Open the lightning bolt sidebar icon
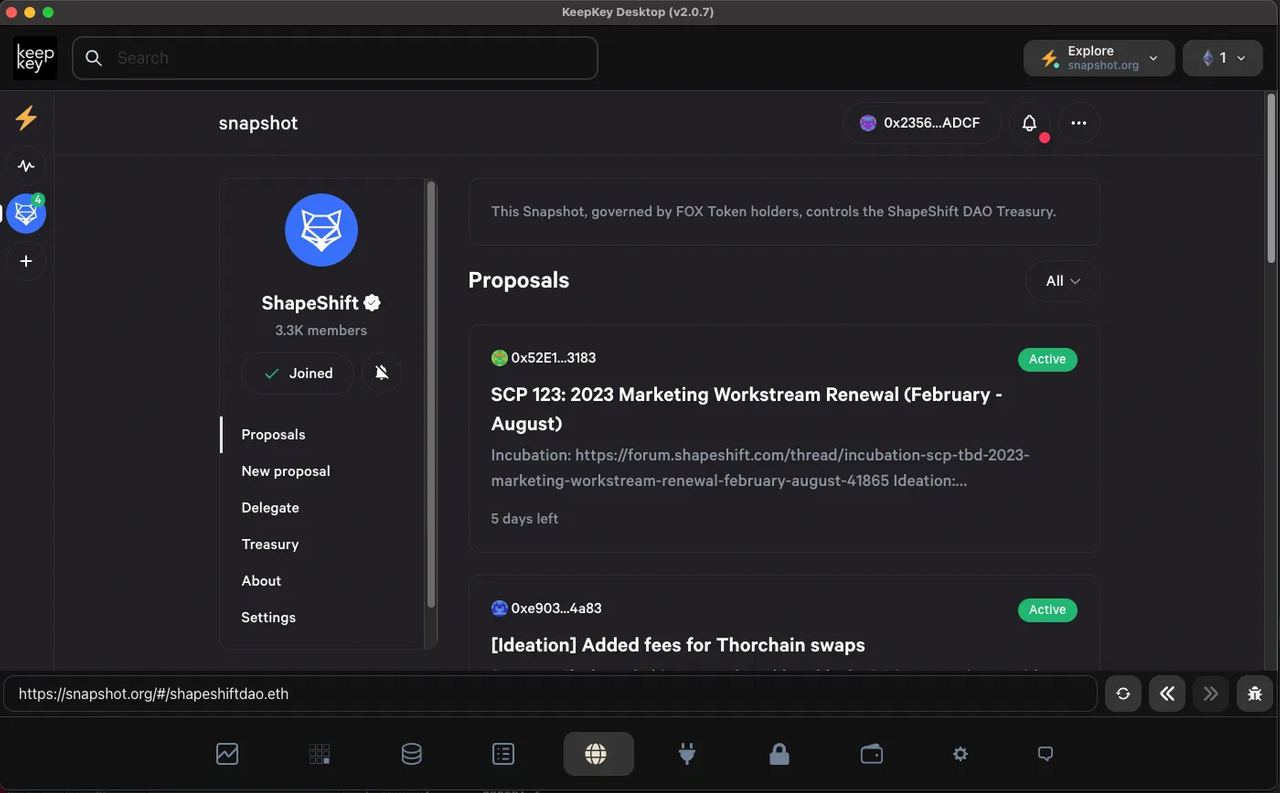The height and width of the screenshot is (793, 1280). tap(26, 118)
